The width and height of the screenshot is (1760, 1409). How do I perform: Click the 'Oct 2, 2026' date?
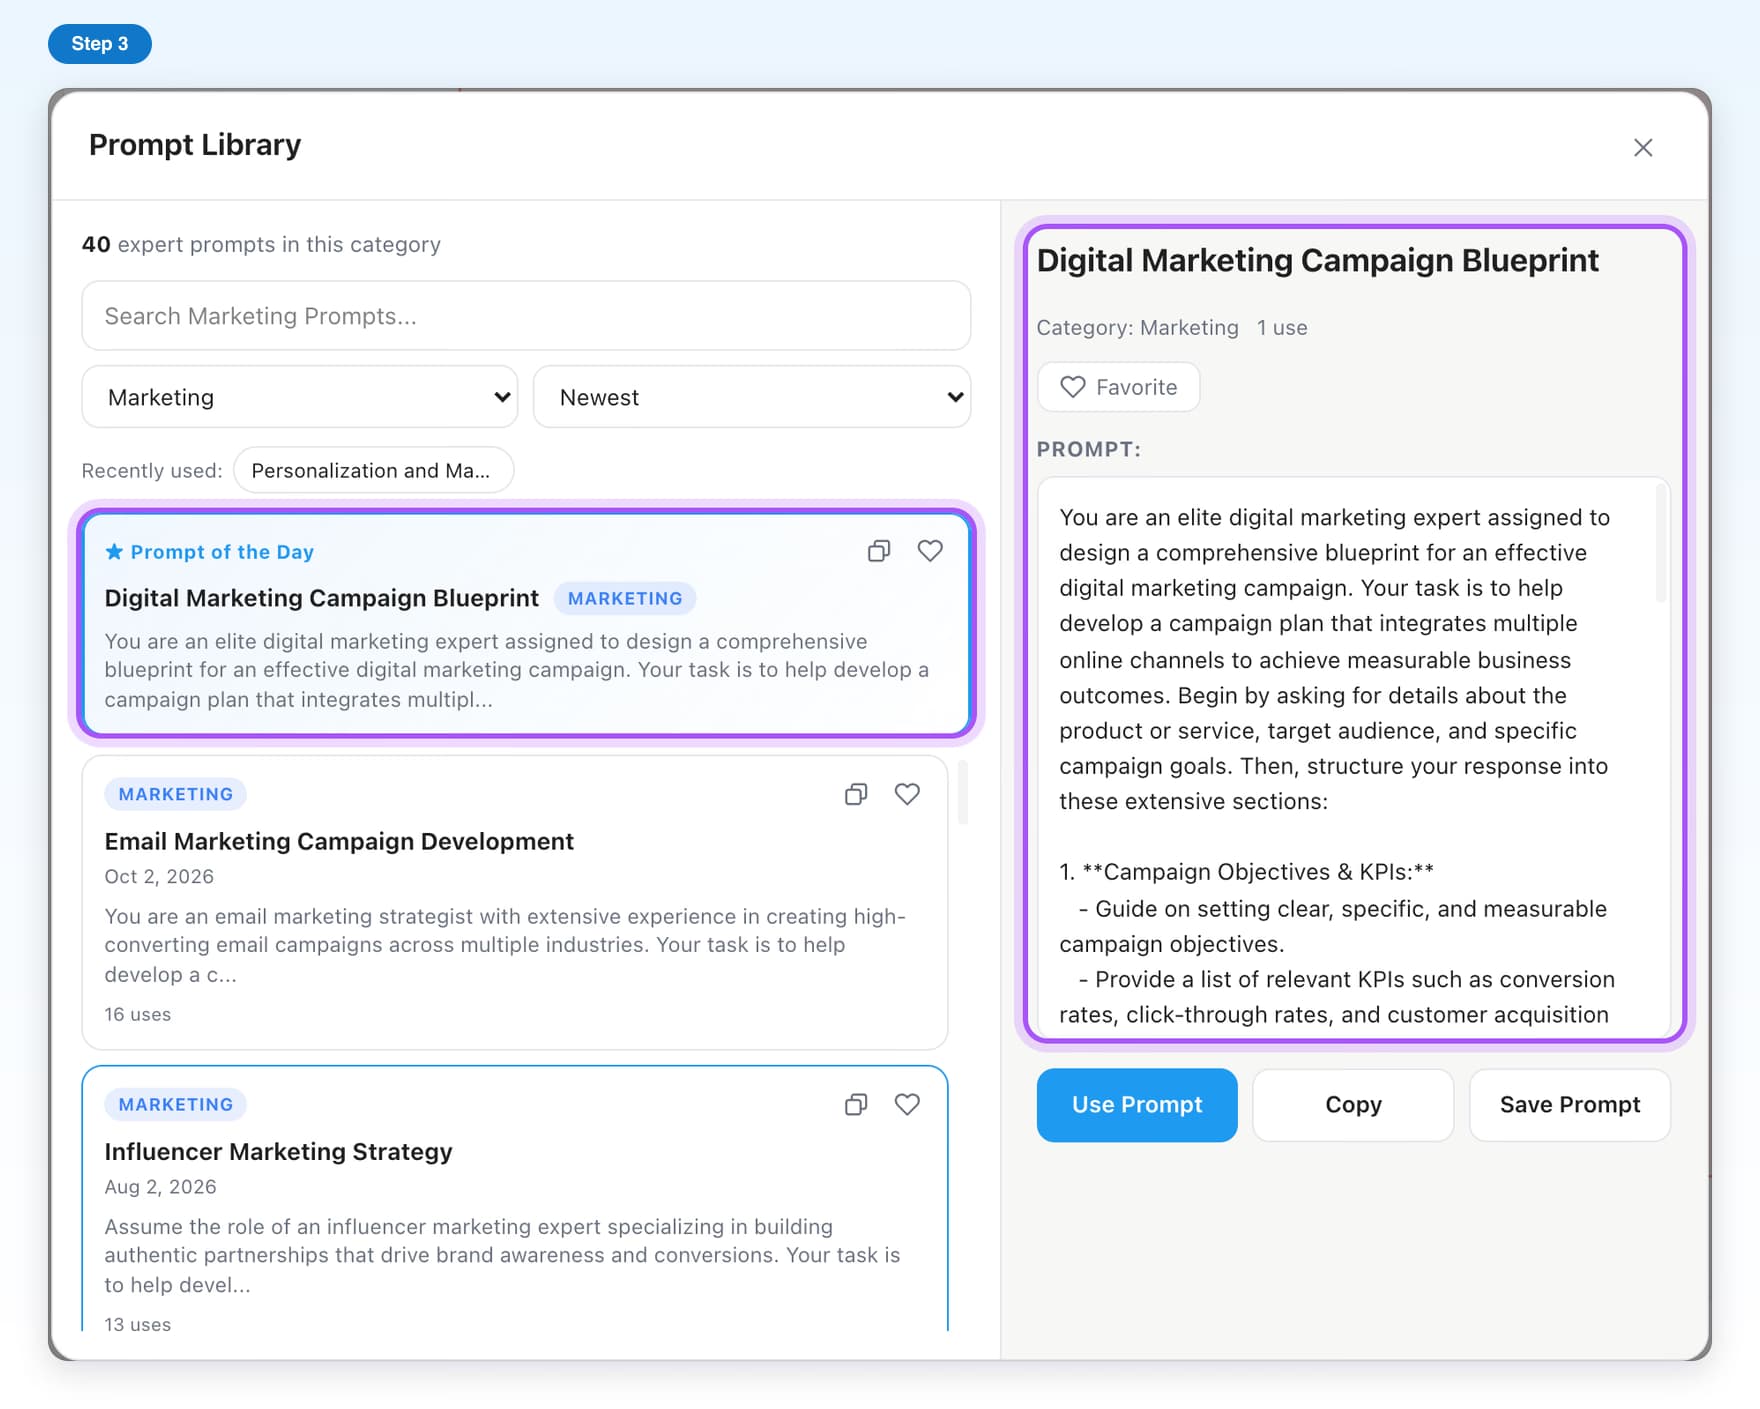tap(159, 876)
